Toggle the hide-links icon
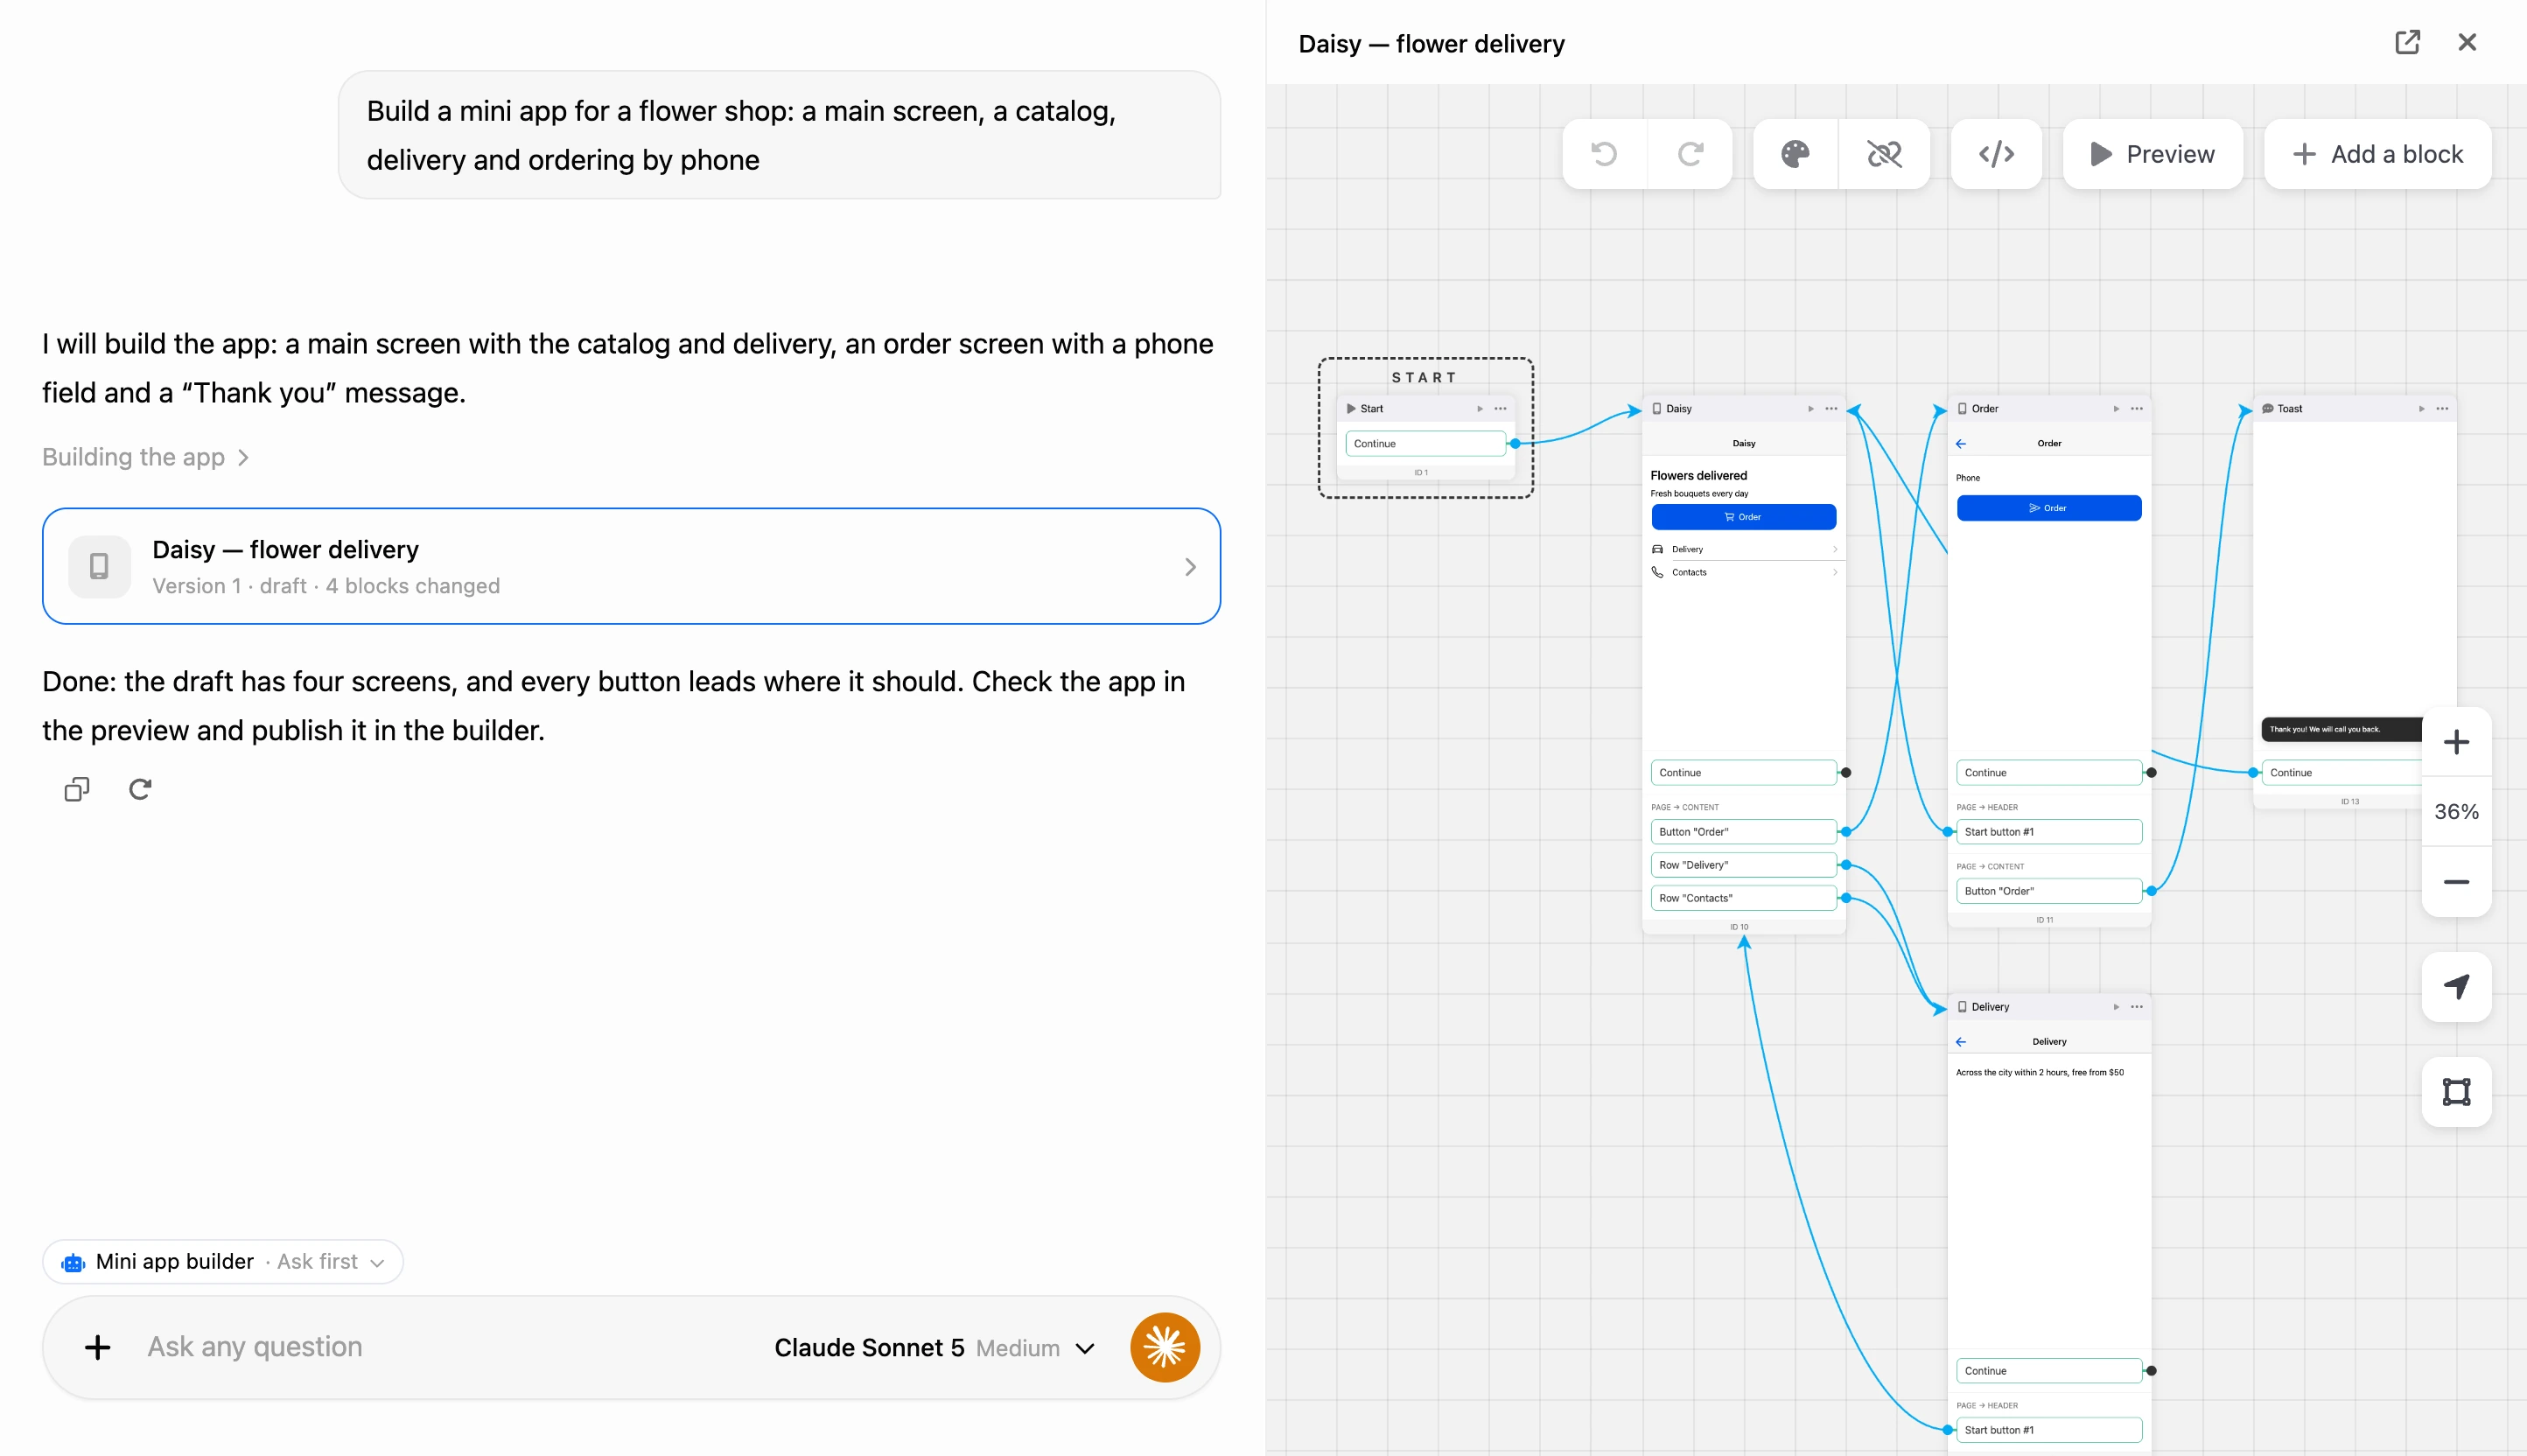Screen dimensions: 2527x1456 coord(1884,154)
